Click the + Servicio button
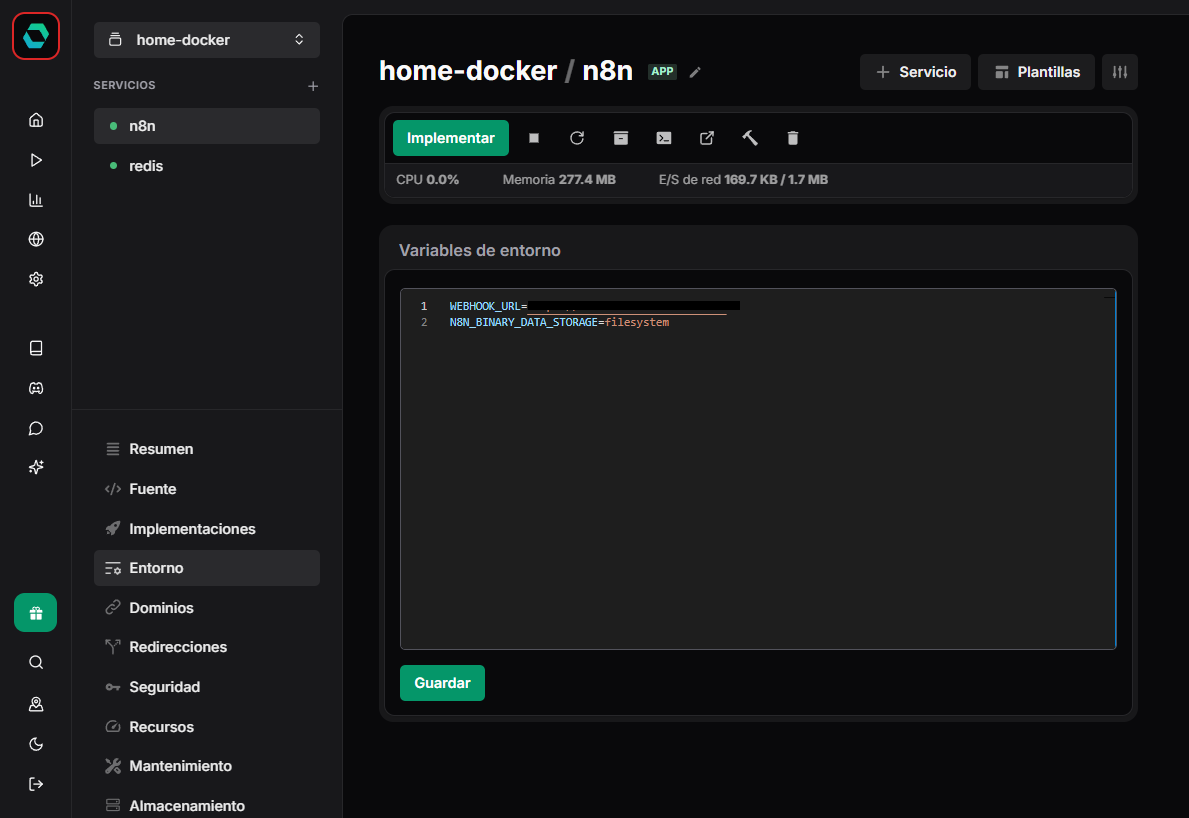This screenshot has height=818, width=1189. tap(915, 72)
